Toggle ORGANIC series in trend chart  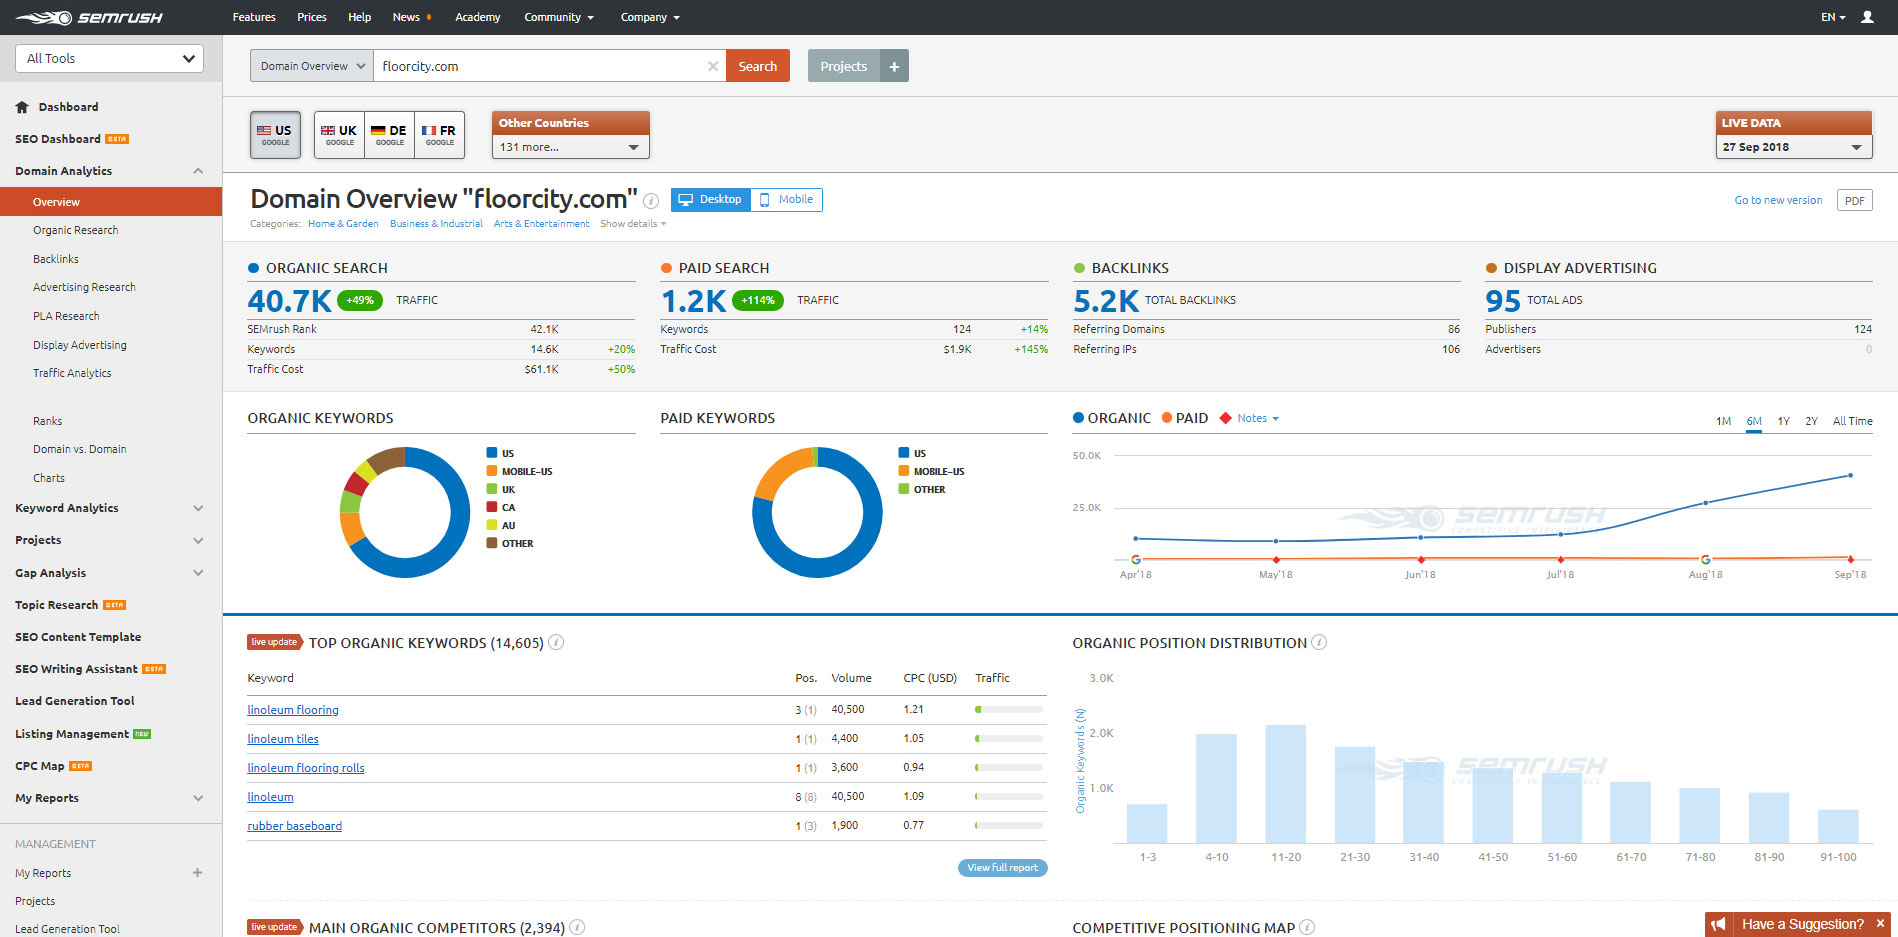(1111, 418)
